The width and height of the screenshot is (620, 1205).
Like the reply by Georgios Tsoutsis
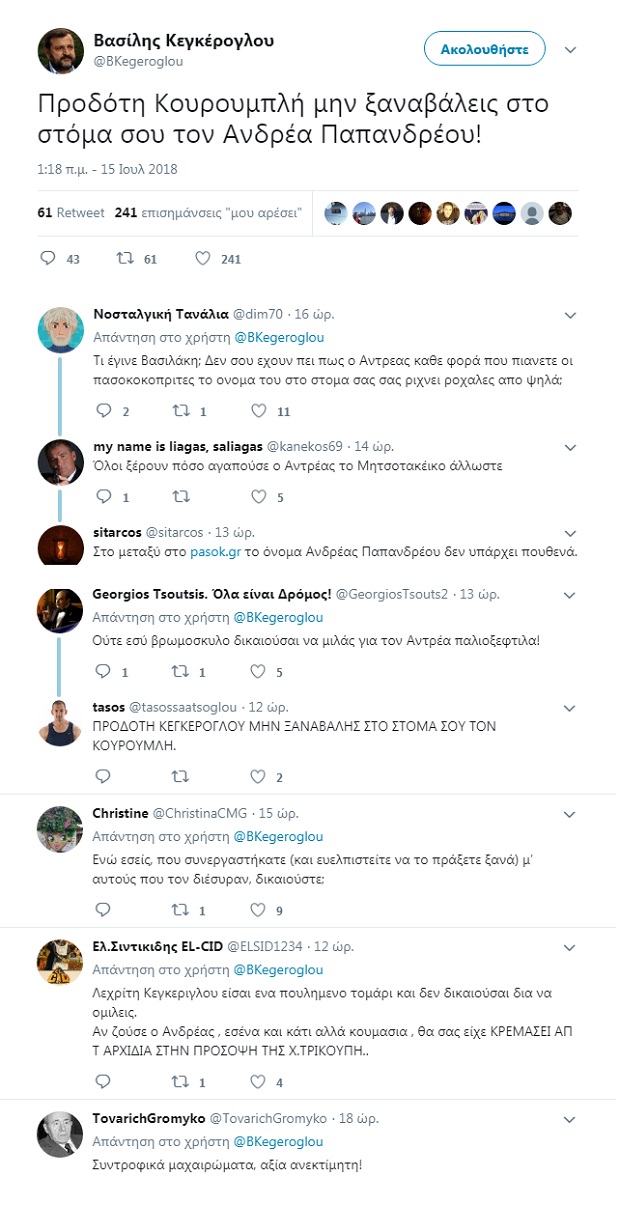pos(257,672)
